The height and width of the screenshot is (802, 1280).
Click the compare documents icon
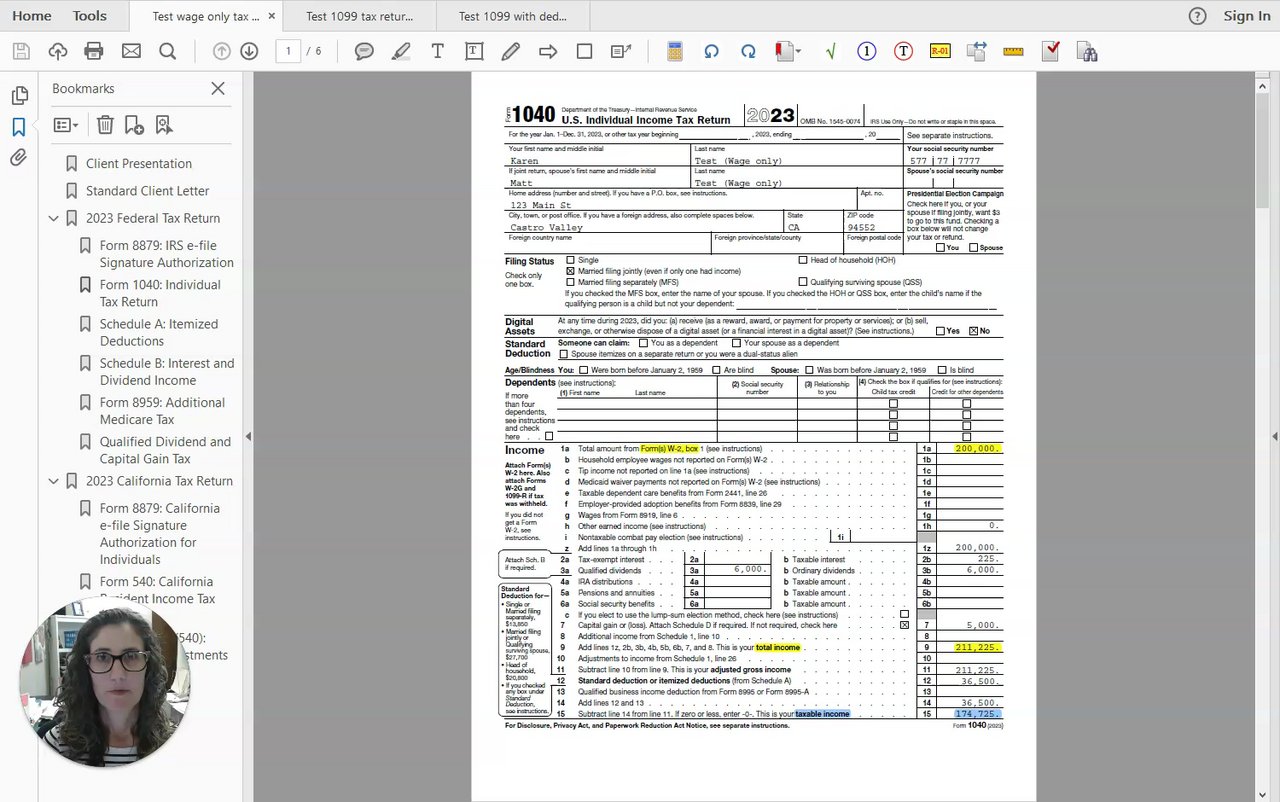(x=977, y=51)
